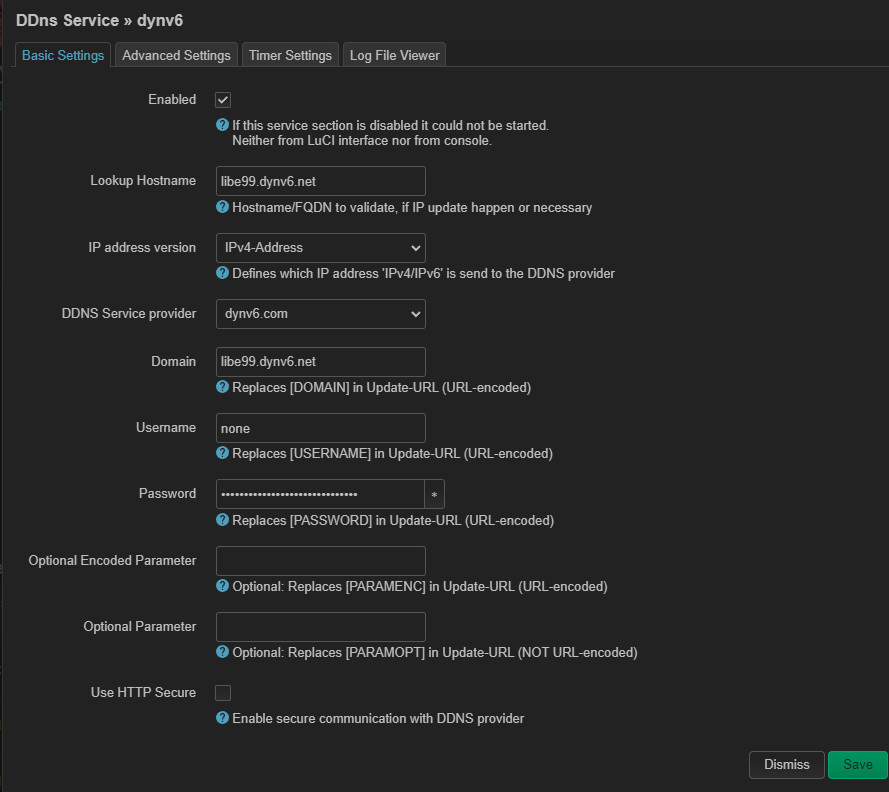The image size is (889, 792).
Task: Click help icon below Use HTTP Secure
Action: click(x=222, y=718)
